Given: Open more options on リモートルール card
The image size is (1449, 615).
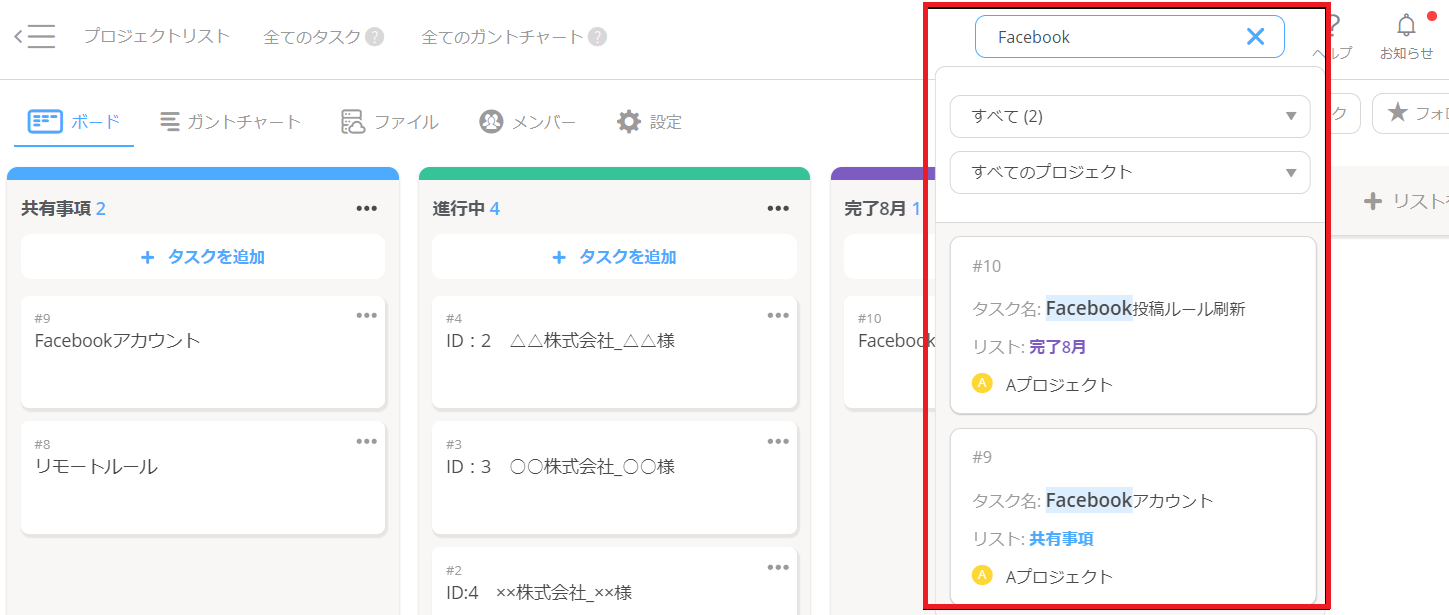Looking at the screenshot, I should [367, 441].
